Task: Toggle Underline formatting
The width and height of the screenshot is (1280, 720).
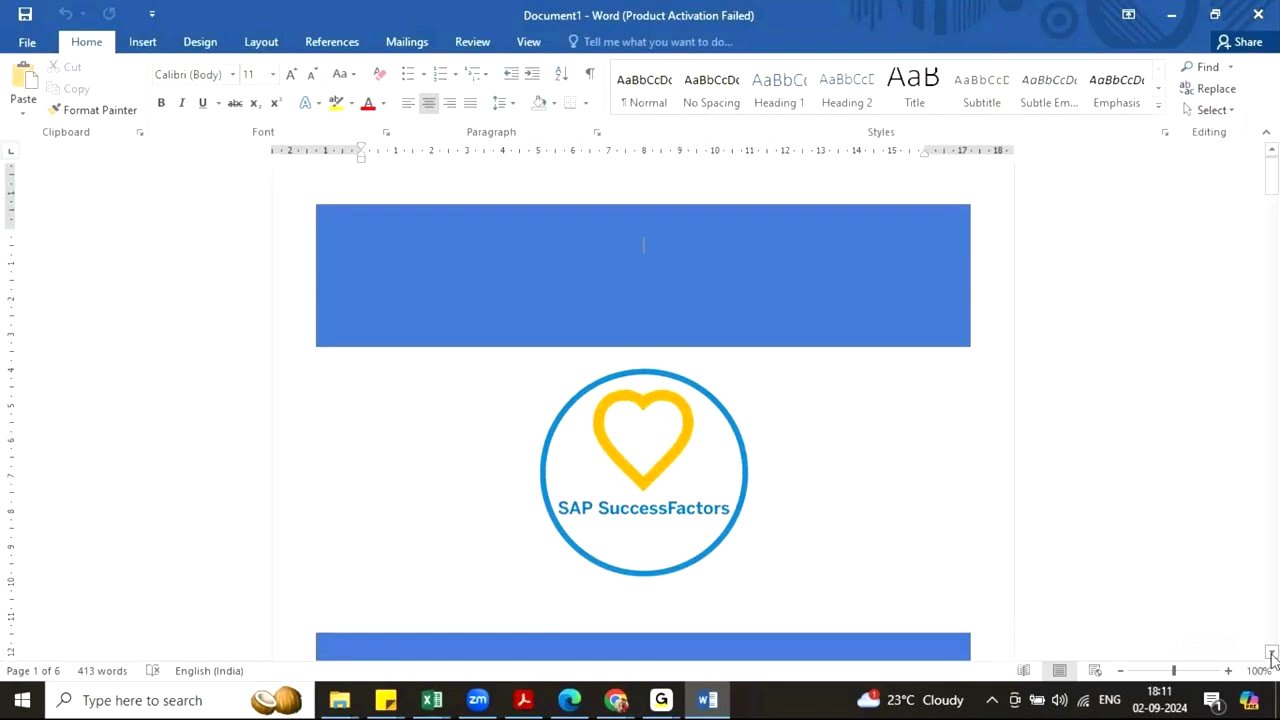Action: [203, 103]
